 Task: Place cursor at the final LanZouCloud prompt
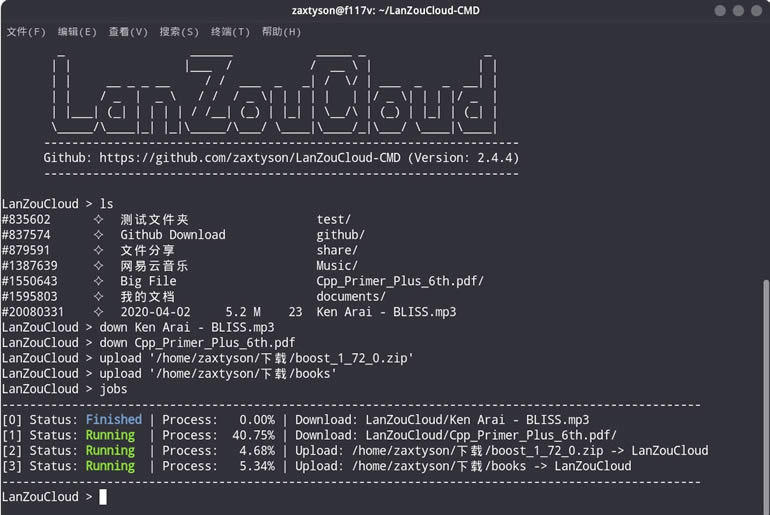point(103,497)
